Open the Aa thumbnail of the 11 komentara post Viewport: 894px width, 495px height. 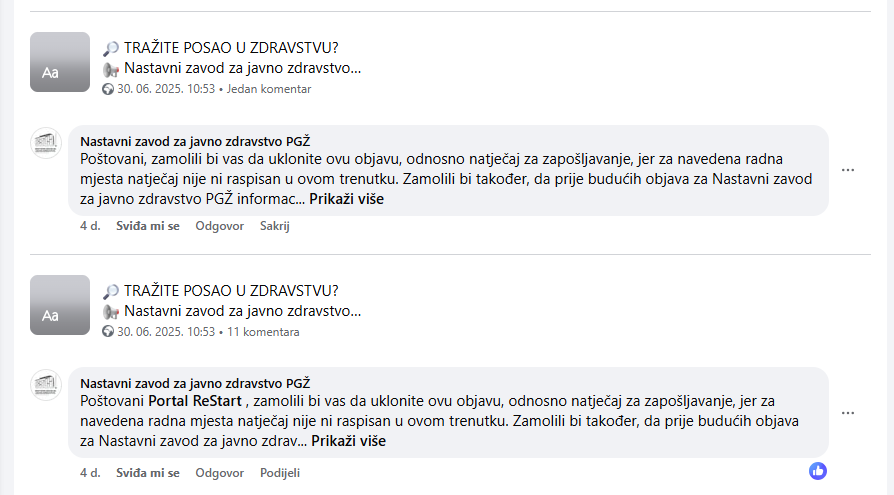60,305
